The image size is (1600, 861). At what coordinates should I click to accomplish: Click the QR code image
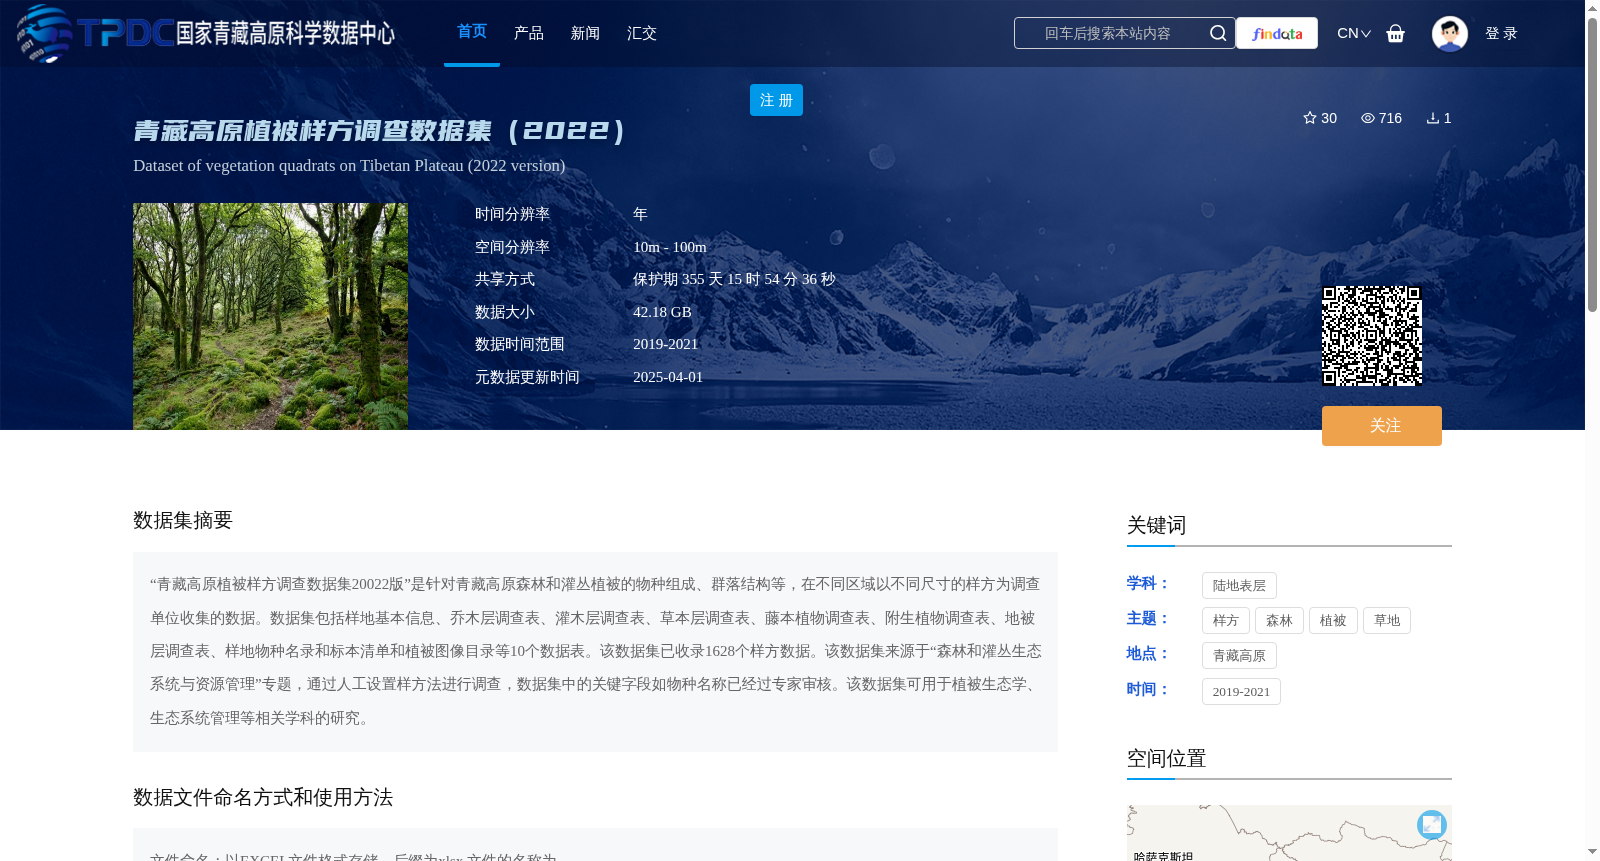(x=1372, y=336)
